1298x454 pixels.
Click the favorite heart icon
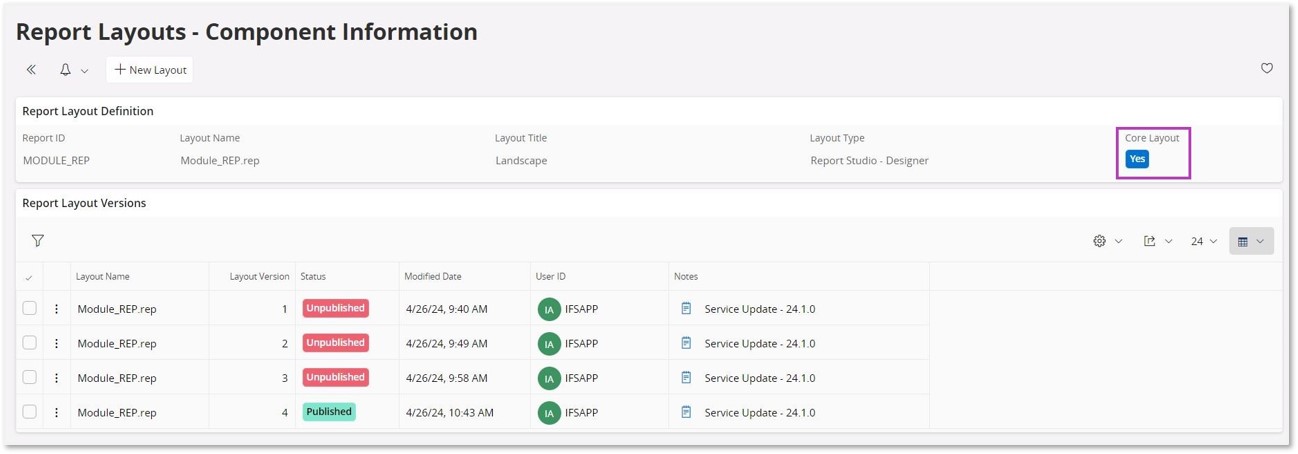pos(1267,69)
